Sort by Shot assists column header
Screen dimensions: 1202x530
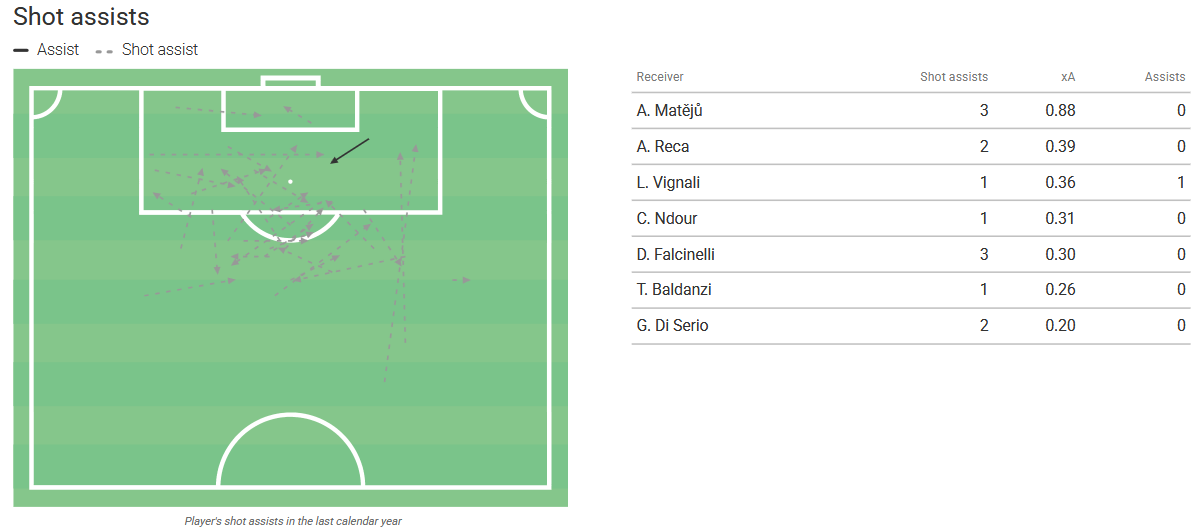(953, 77)
